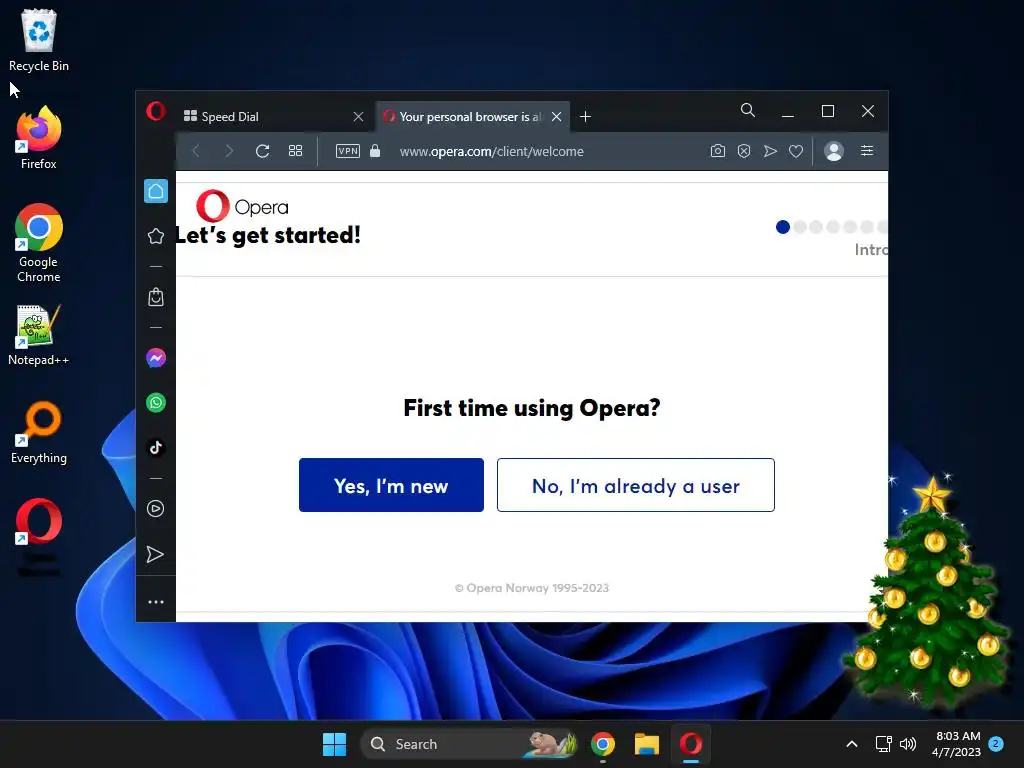The height and width of the screenshot is (768, 1024).
Task: Open the clock and date 8:03 AM
Action: click(957, 744)
